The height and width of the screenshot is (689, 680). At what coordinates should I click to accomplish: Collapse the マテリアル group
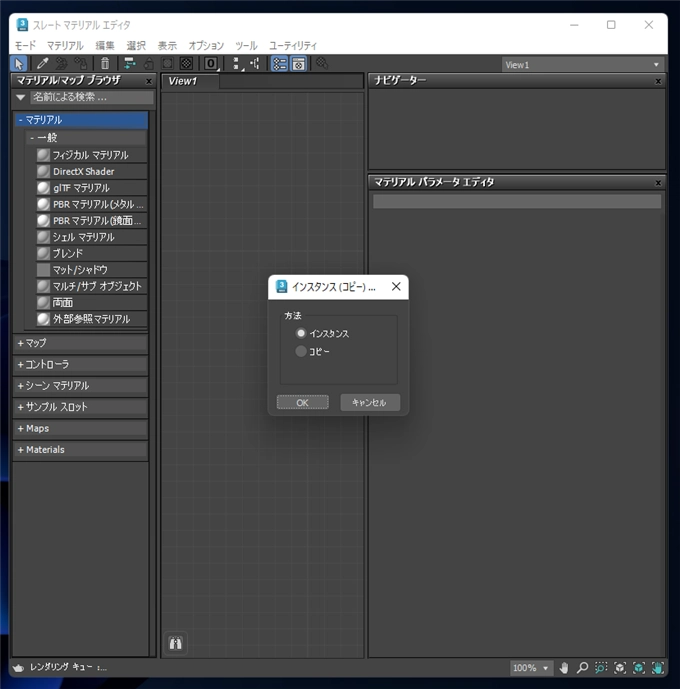coord(81,120)
